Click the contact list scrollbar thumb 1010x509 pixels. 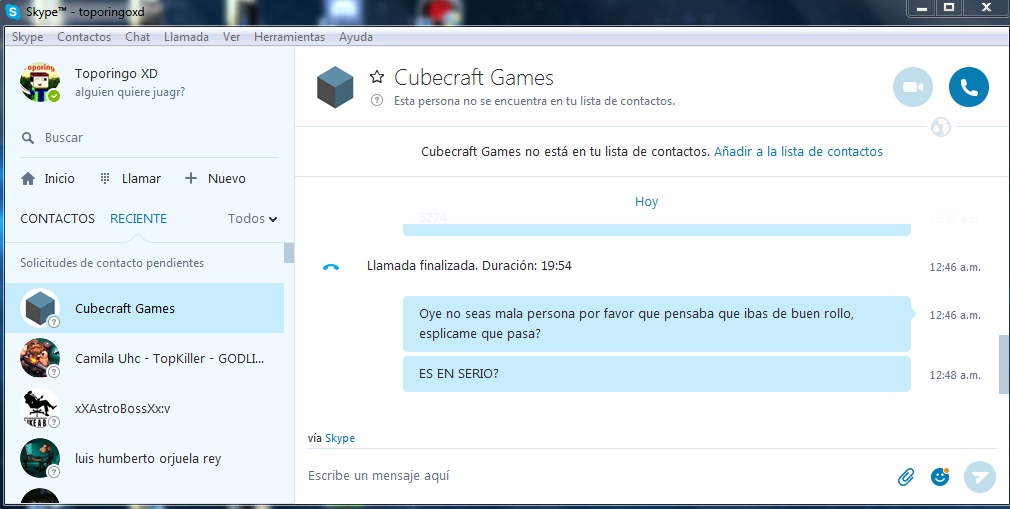[x=289, y=253]
